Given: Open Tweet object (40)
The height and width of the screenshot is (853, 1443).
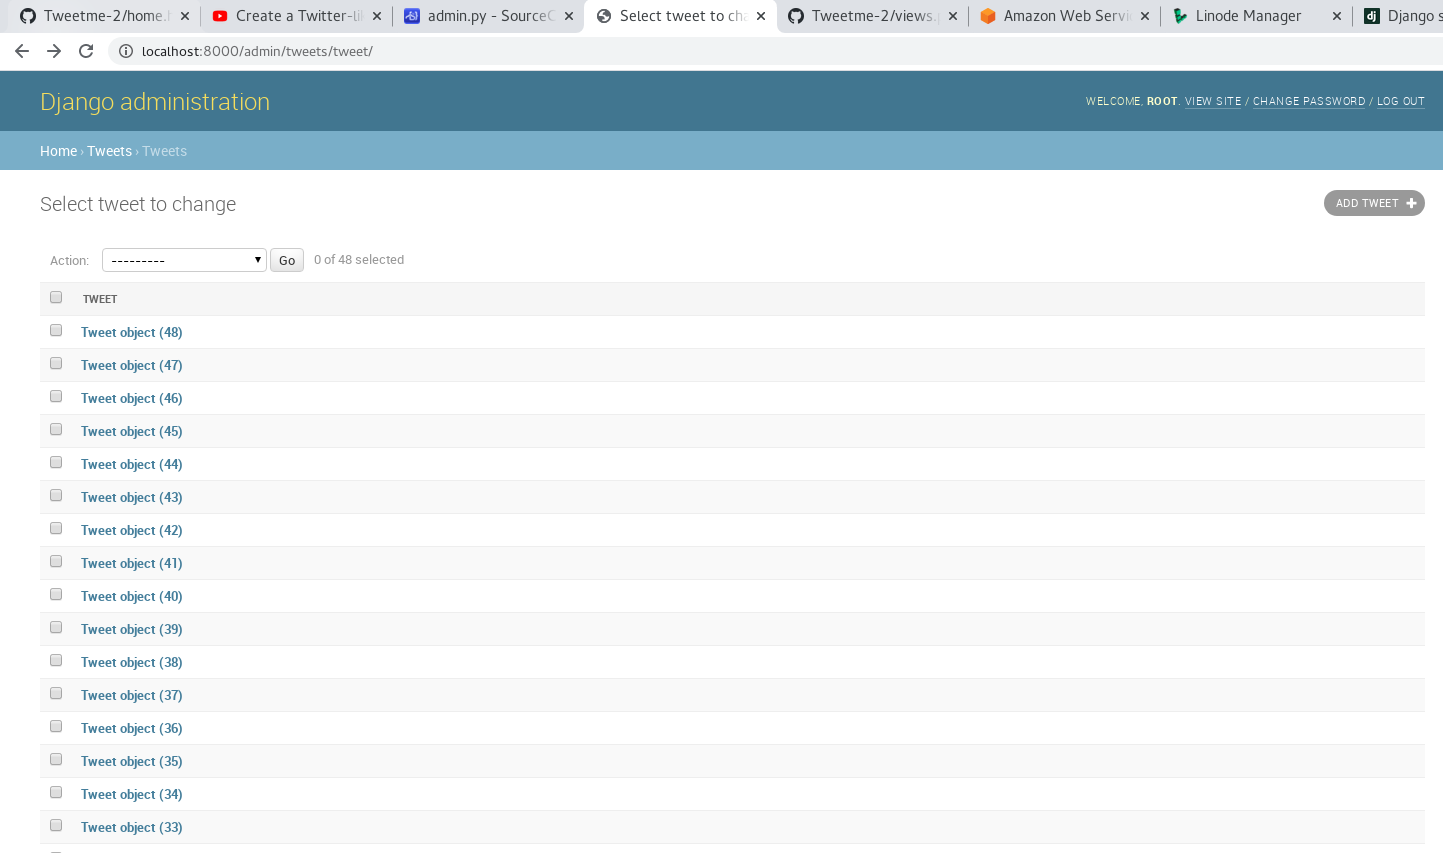Looking at the screenshot, I should (132, 596).
